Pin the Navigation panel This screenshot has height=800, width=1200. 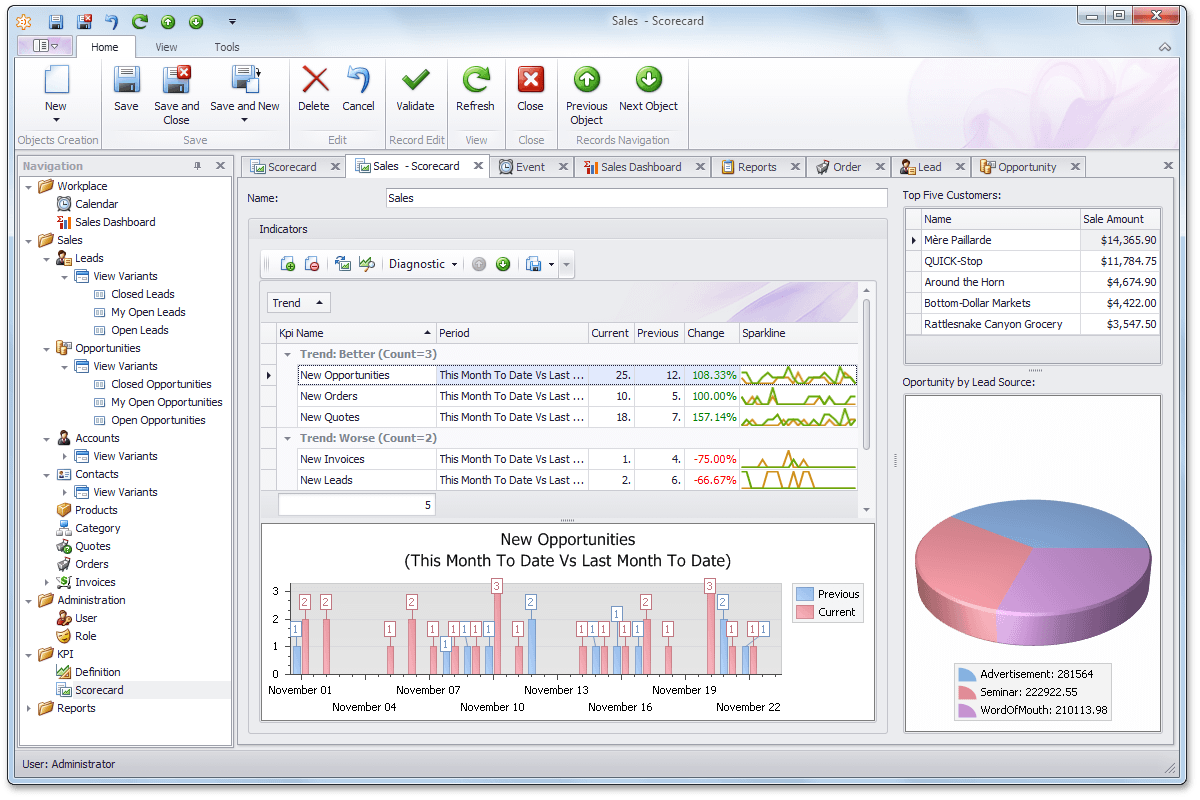click(197, 166)
